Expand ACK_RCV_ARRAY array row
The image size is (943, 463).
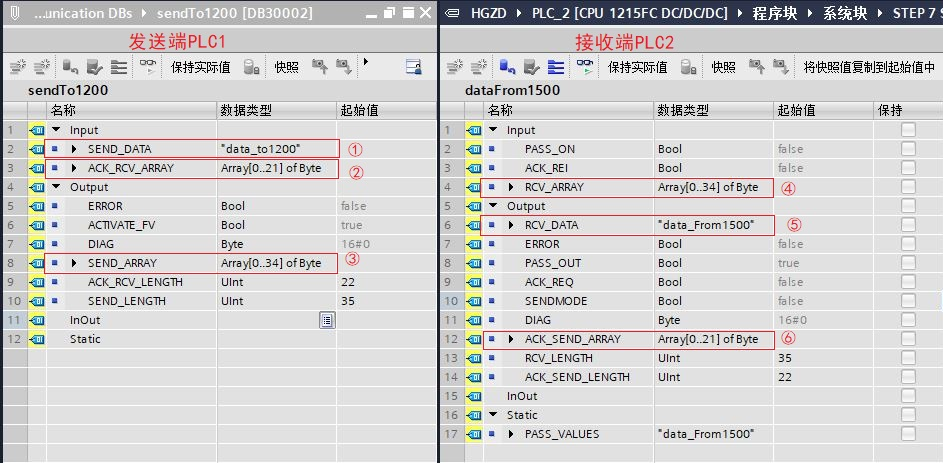click(74, 168)
